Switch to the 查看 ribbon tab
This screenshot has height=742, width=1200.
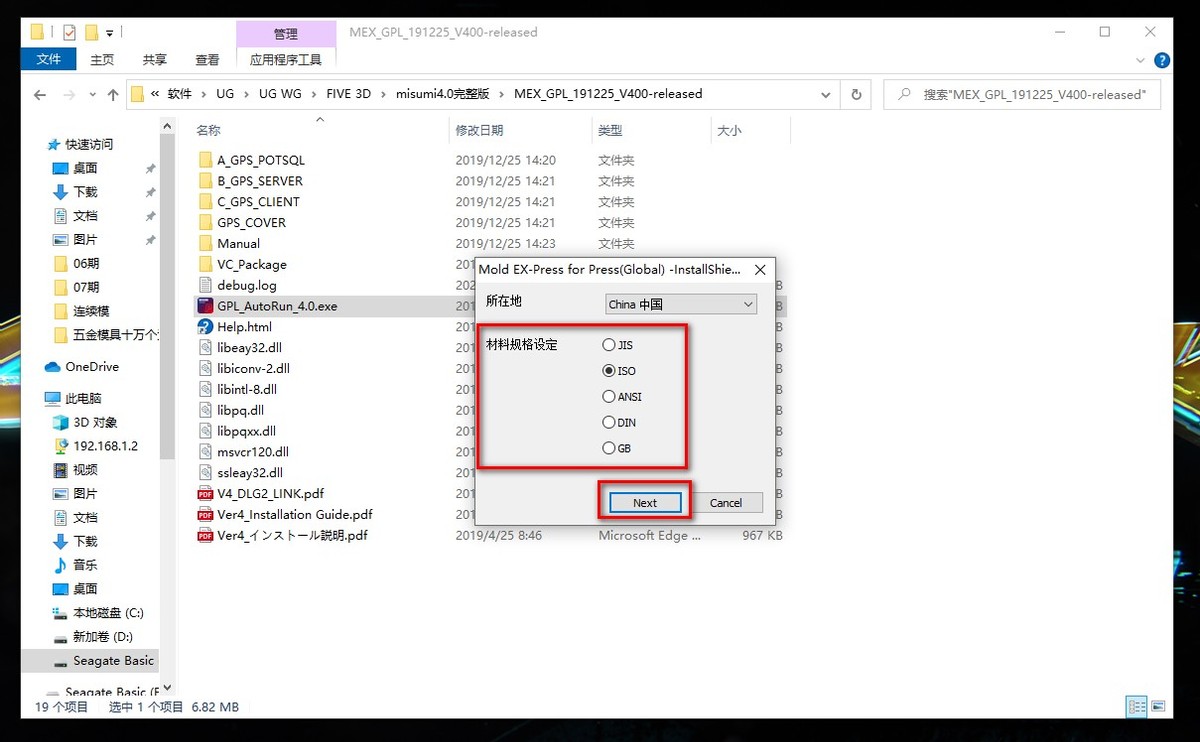[206, 59]
